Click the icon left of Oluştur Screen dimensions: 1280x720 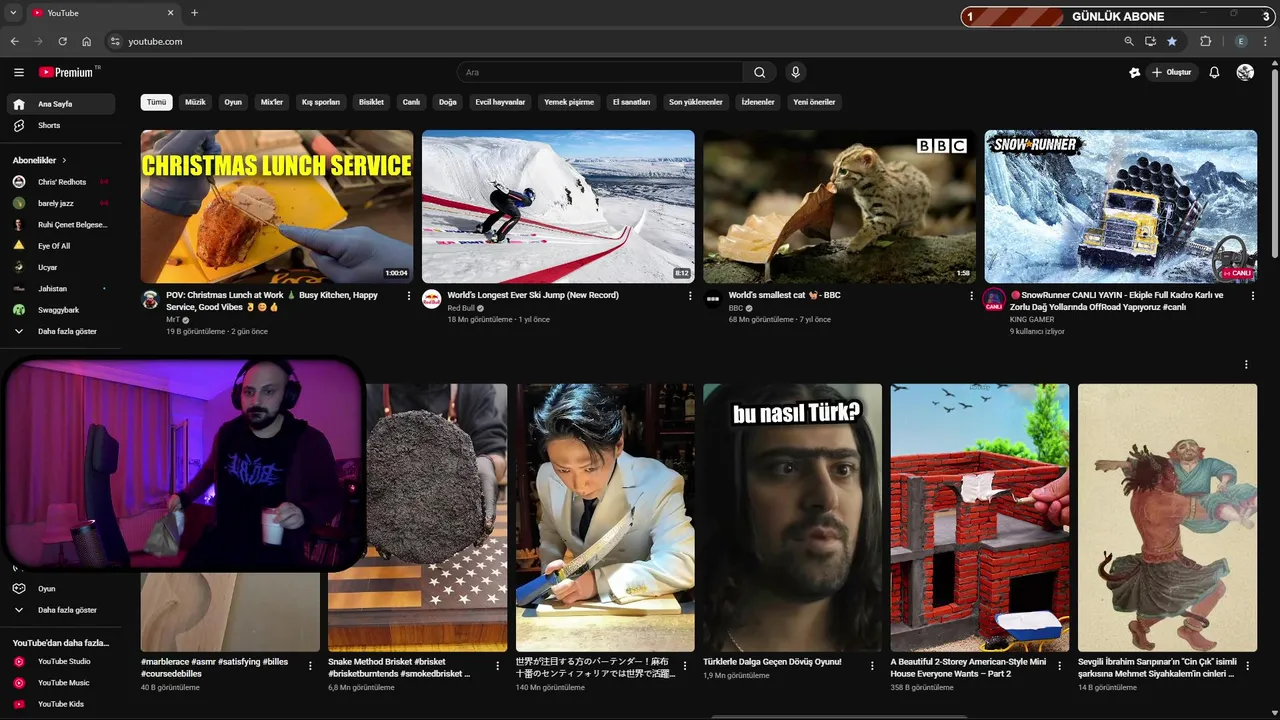point(1134,72)
